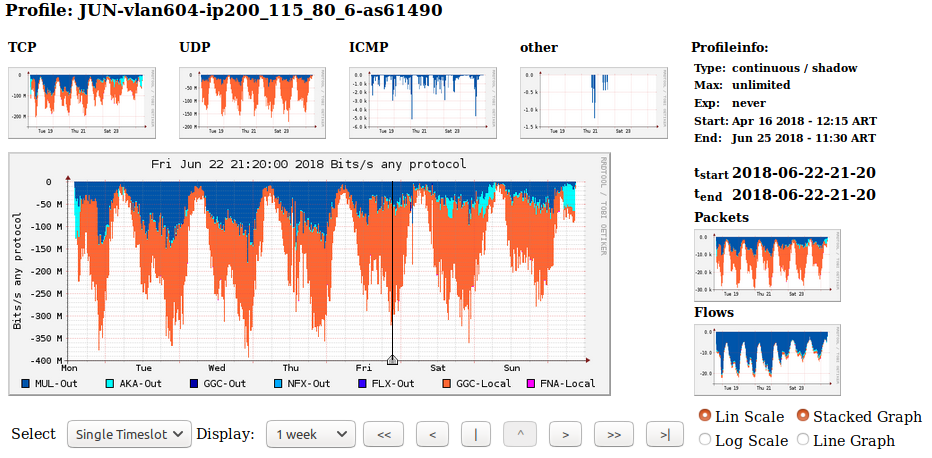Show the 'other' protocol thumbnail graph
This screenshot has height=458, width=932.
(x=594, y=102)
